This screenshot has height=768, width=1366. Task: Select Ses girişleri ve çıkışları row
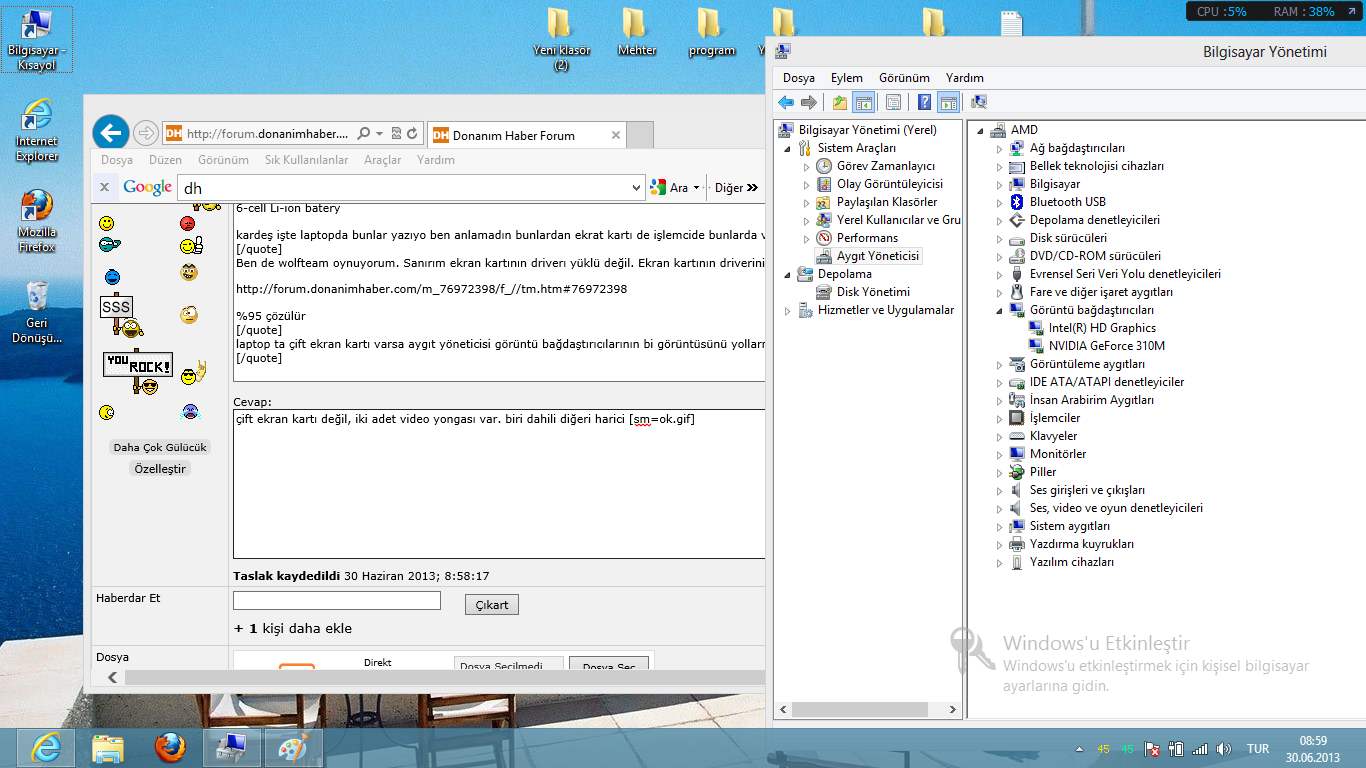pyautogui.click(x=1087, y=490)
